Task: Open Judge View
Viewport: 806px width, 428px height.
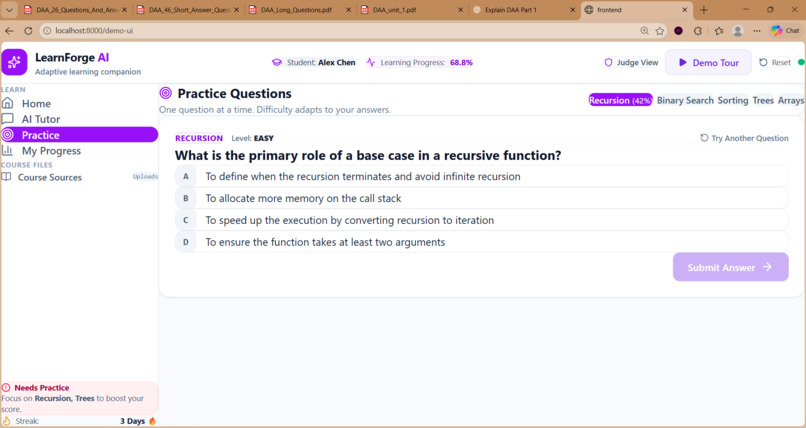Action: (631, 62)
